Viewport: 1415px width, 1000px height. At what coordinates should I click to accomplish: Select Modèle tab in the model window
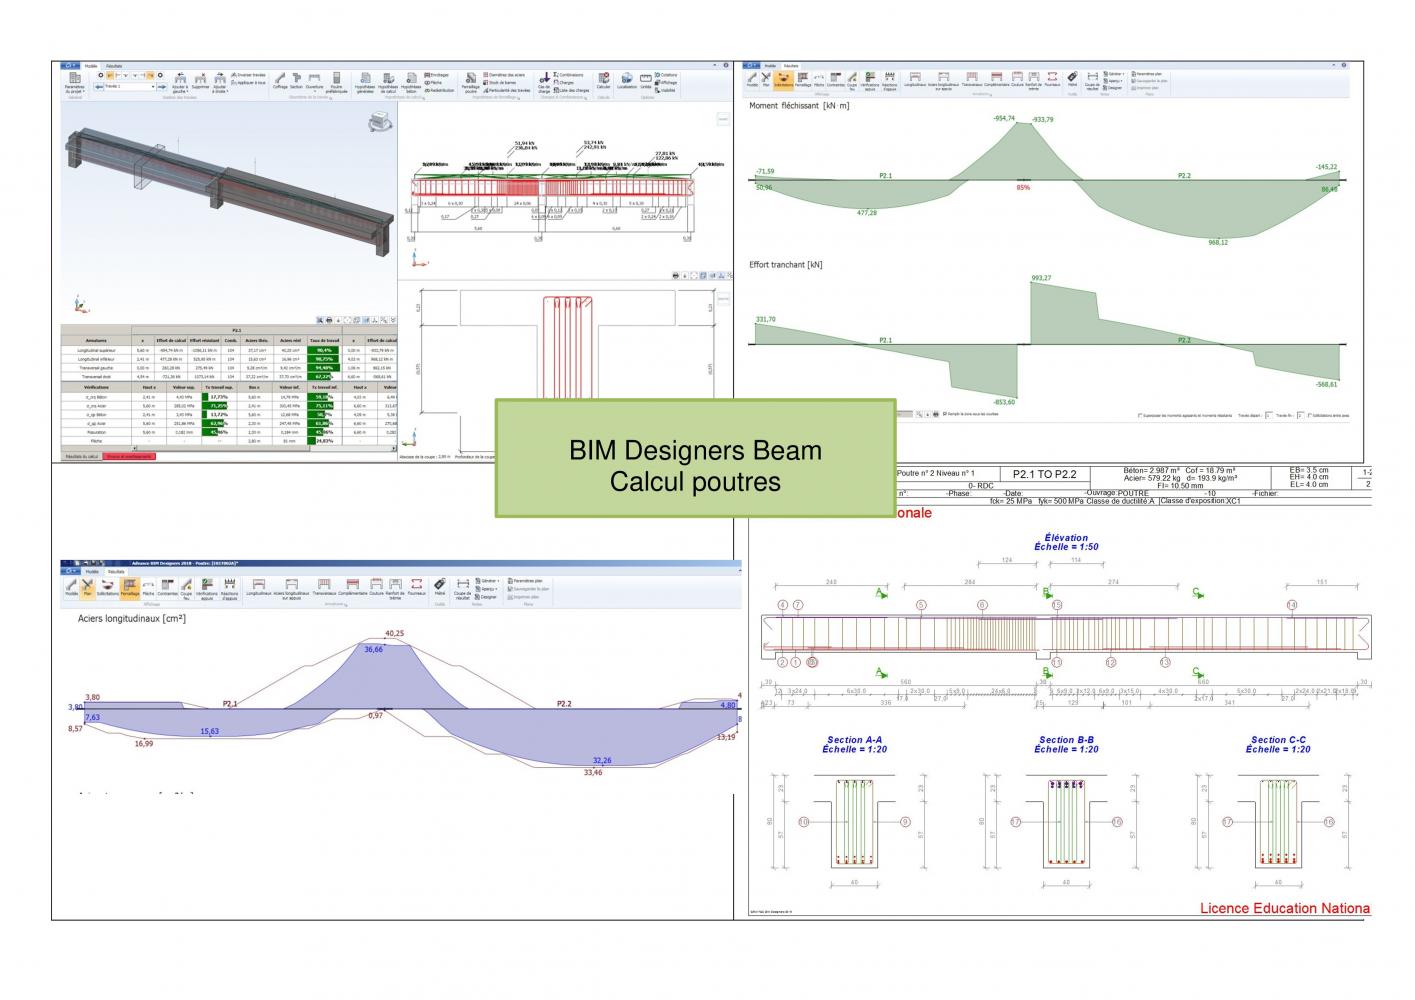(x=91, y=66)
